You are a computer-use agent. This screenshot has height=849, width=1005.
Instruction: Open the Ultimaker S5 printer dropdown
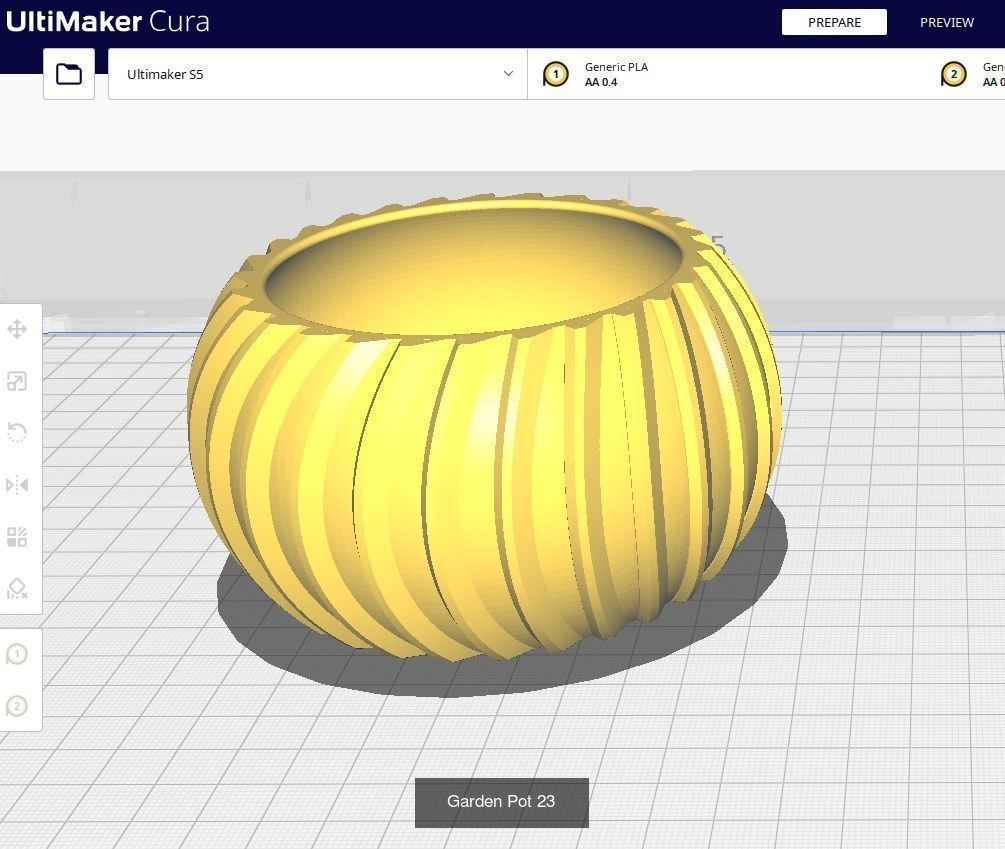(x=318, y=74)
